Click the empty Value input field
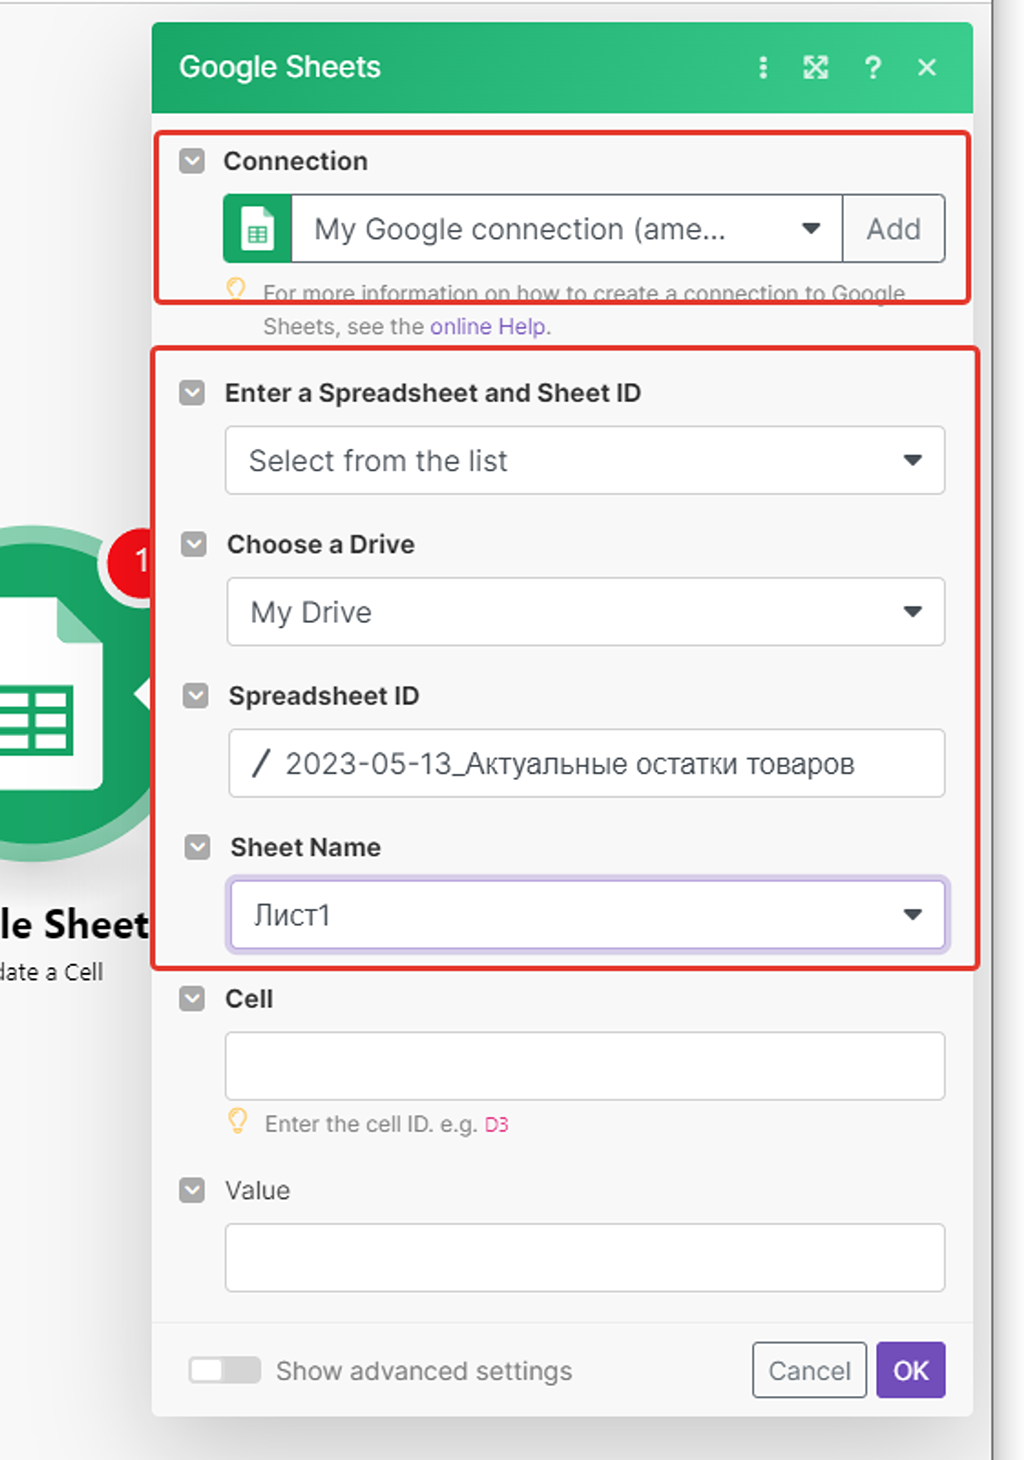The width and height of the screenshot is (1024, 1460). click(x=585, y=1257)
